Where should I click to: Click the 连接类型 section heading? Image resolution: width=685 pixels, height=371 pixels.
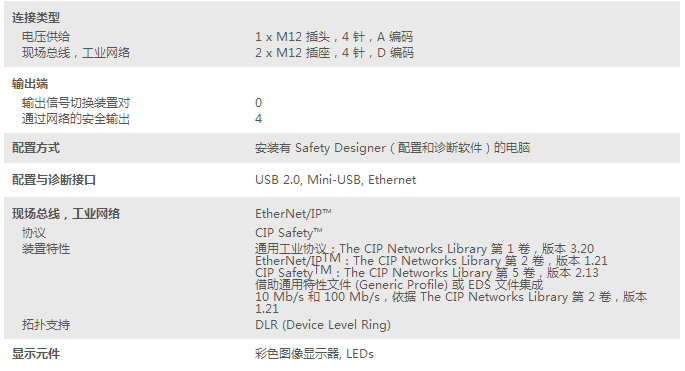(36, 18)
